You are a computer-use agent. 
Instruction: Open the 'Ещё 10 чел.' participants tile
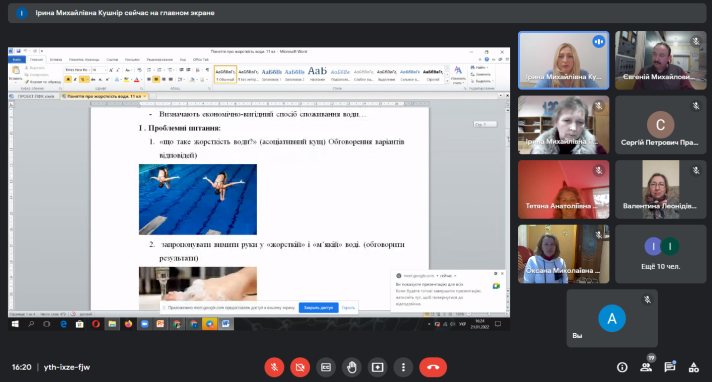tap(661, 254)
